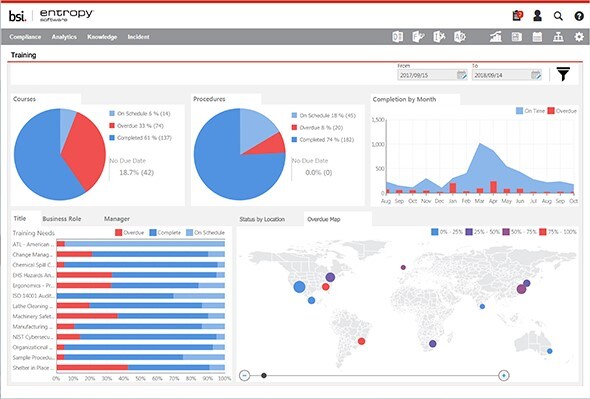Open the Incident menu
The width and height of the screenshot is (590, 399).
(138, 37)
